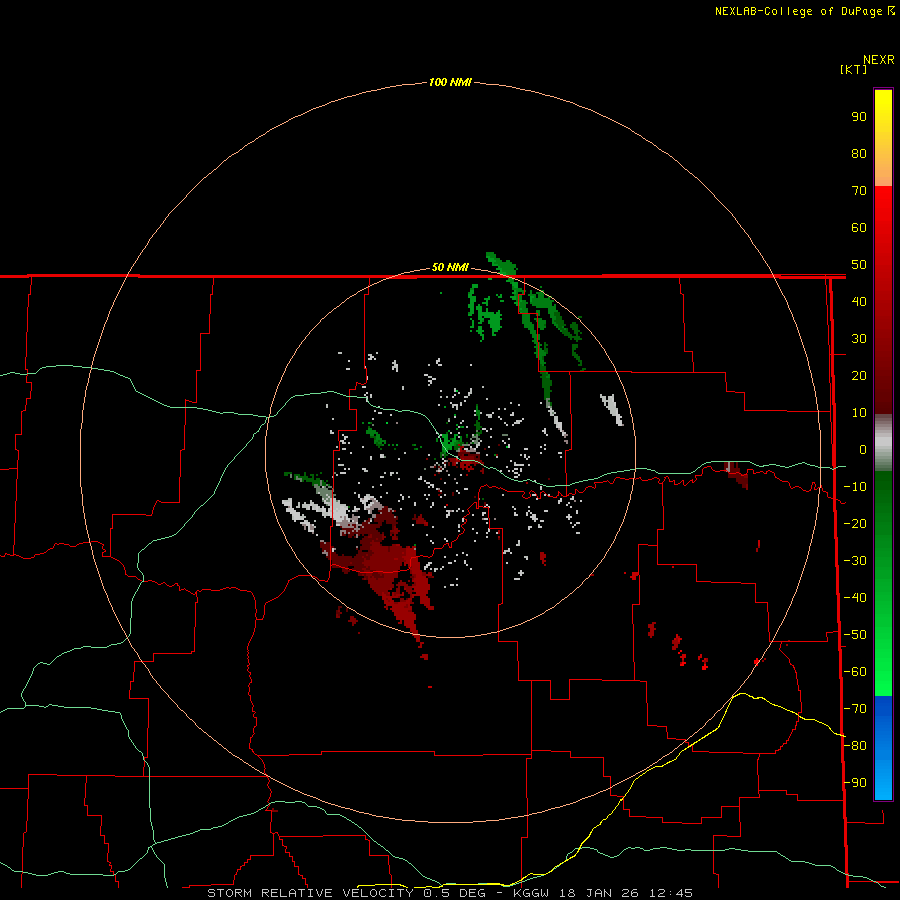Viewport: 900px width, 900px height.
Task: Click the -10 value on the velocity scale
Action: pos(855,487)
